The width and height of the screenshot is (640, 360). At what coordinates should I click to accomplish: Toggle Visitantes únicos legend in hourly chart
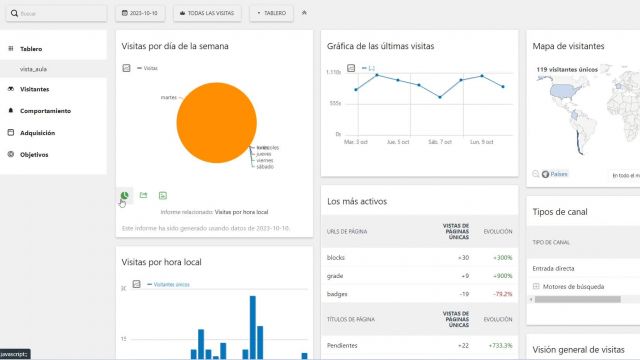pyautogui.click(x=168, y=284)
